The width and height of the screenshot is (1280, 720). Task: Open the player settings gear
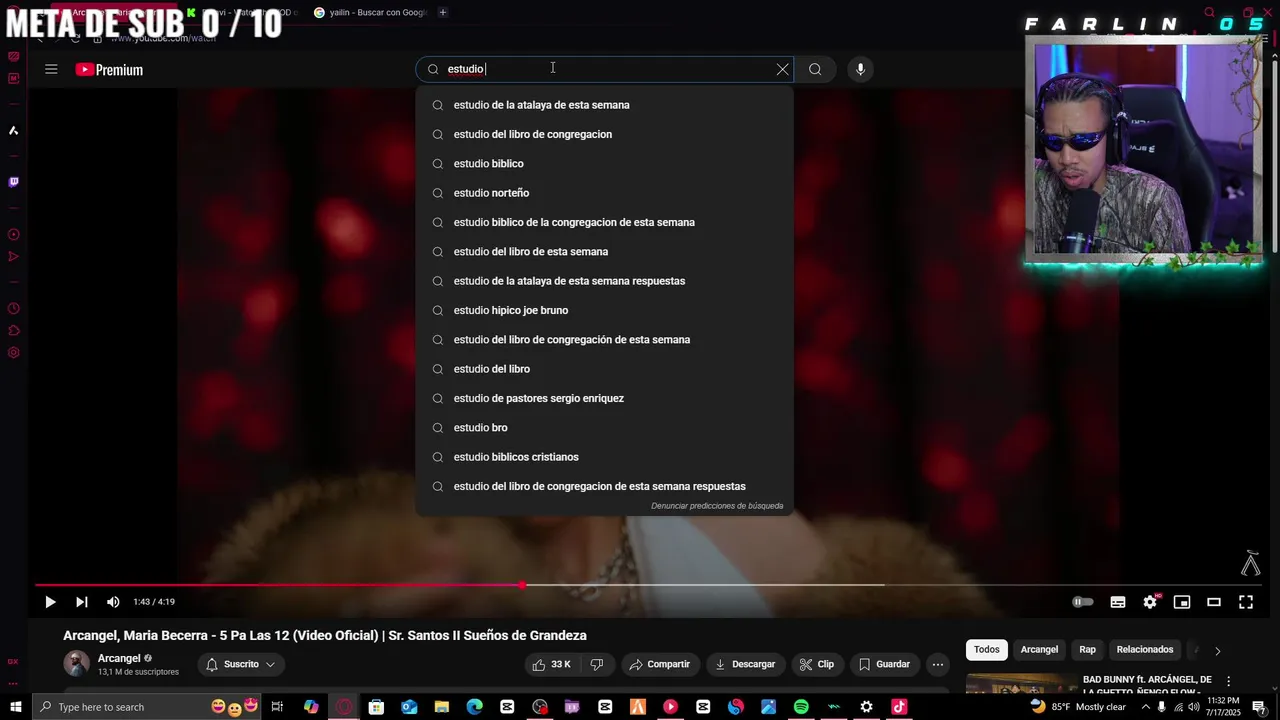[1150, 602]
